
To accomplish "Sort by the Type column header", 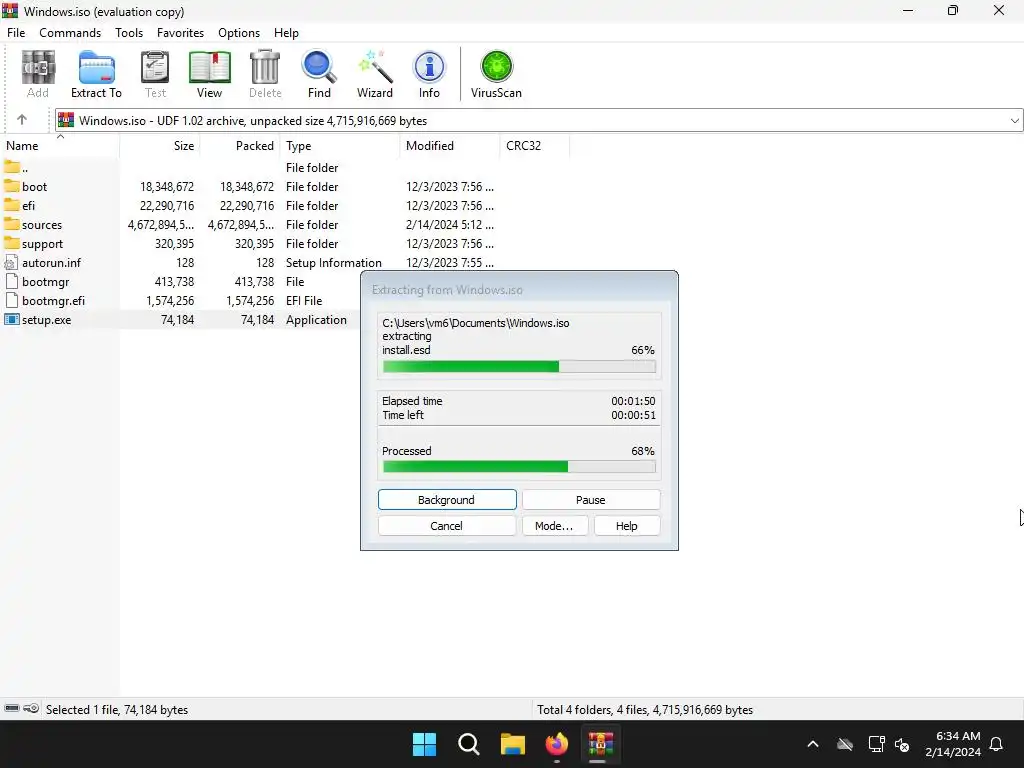I will (x=340, y=146).
